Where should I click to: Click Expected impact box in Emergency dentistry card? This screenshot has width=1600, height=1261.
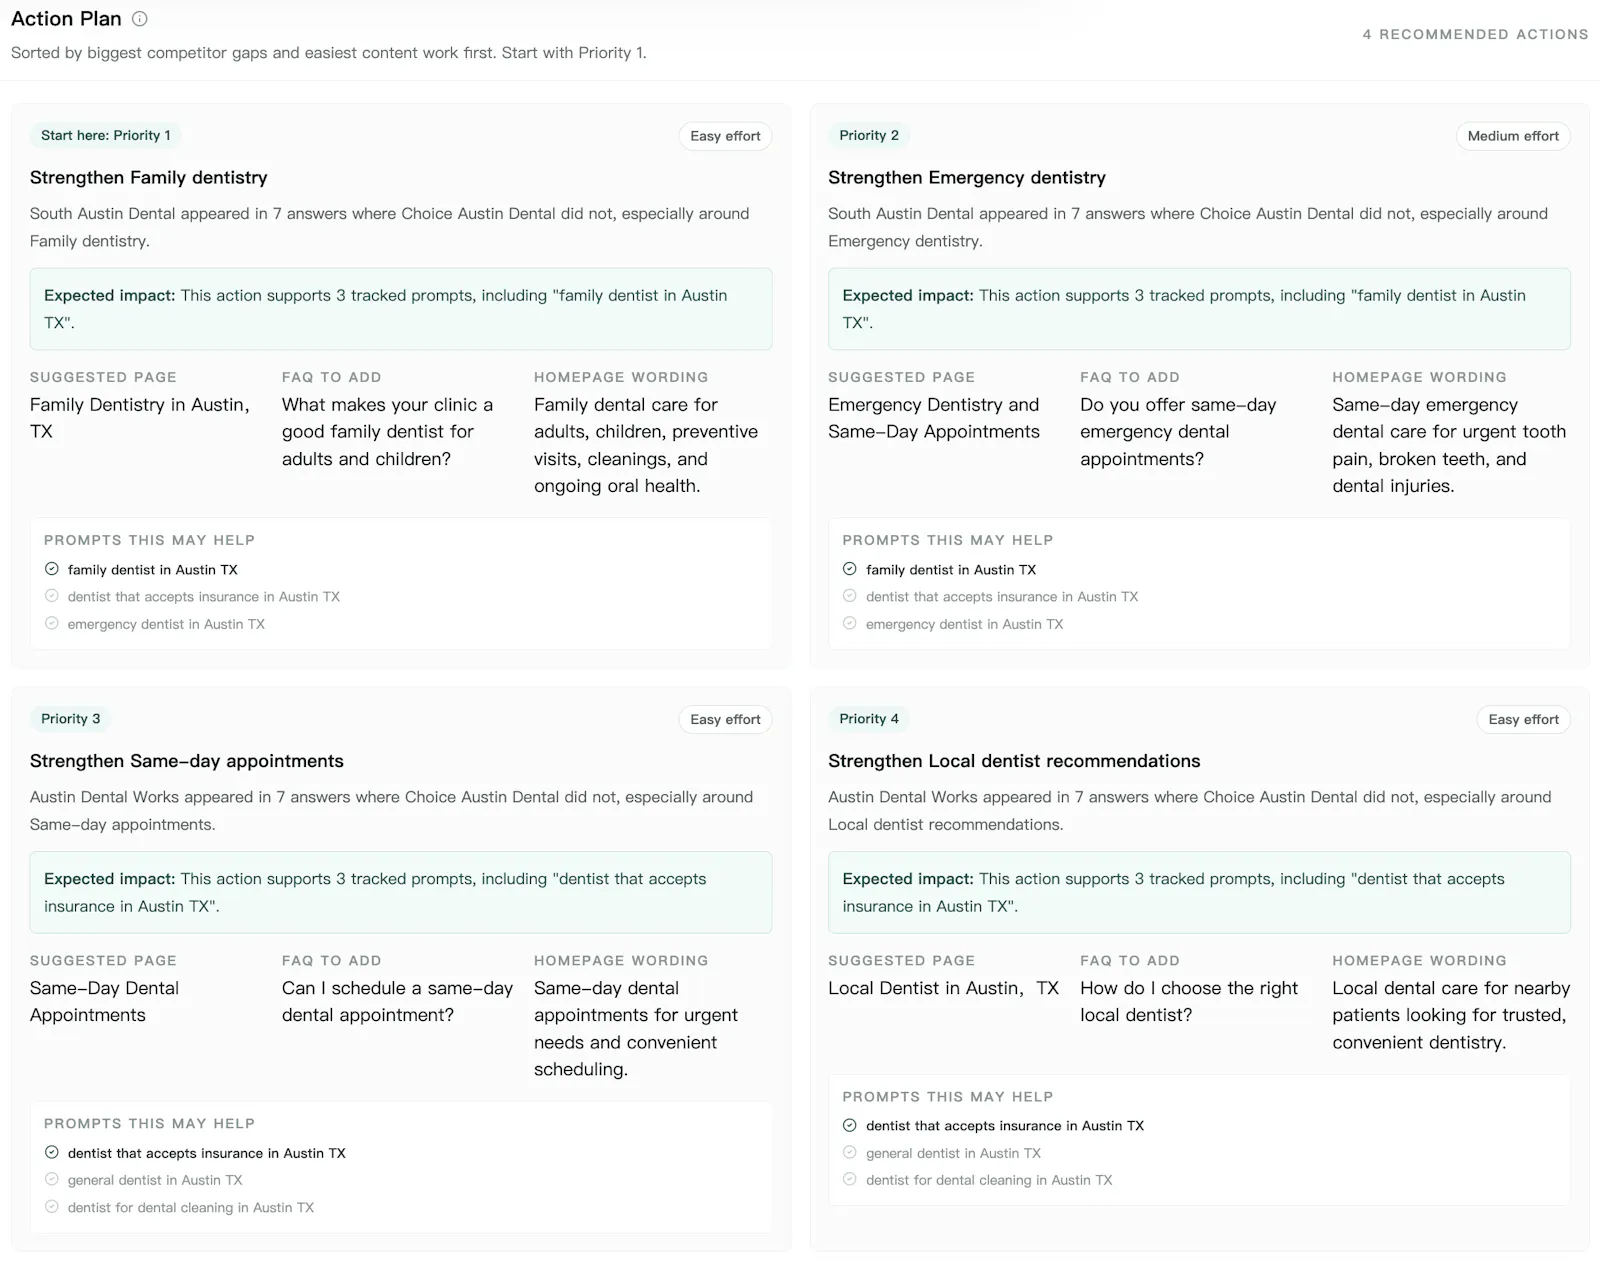coord(1199,309)
